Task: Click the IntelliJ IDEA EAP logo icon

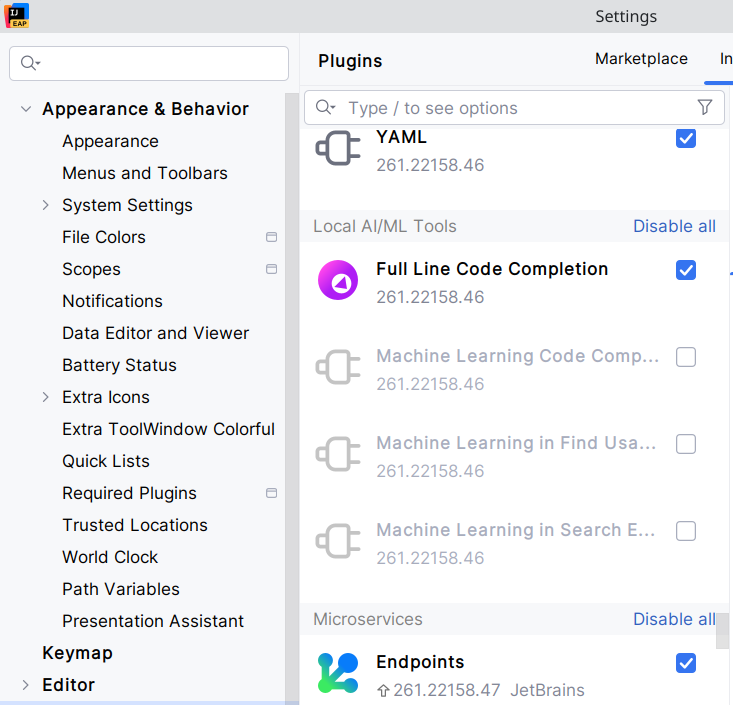Action: 16,16
